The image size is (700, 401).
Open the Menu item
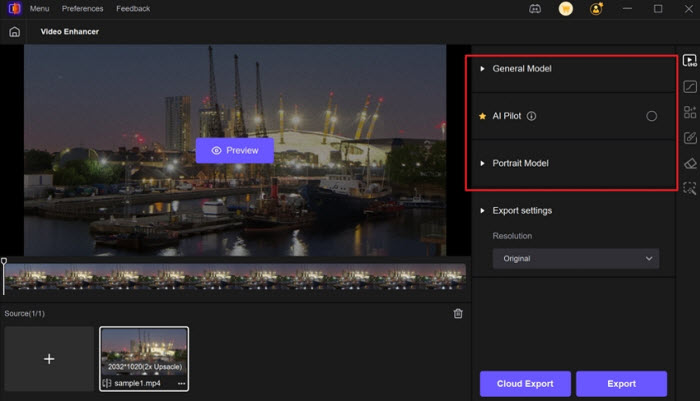point(39,8)
